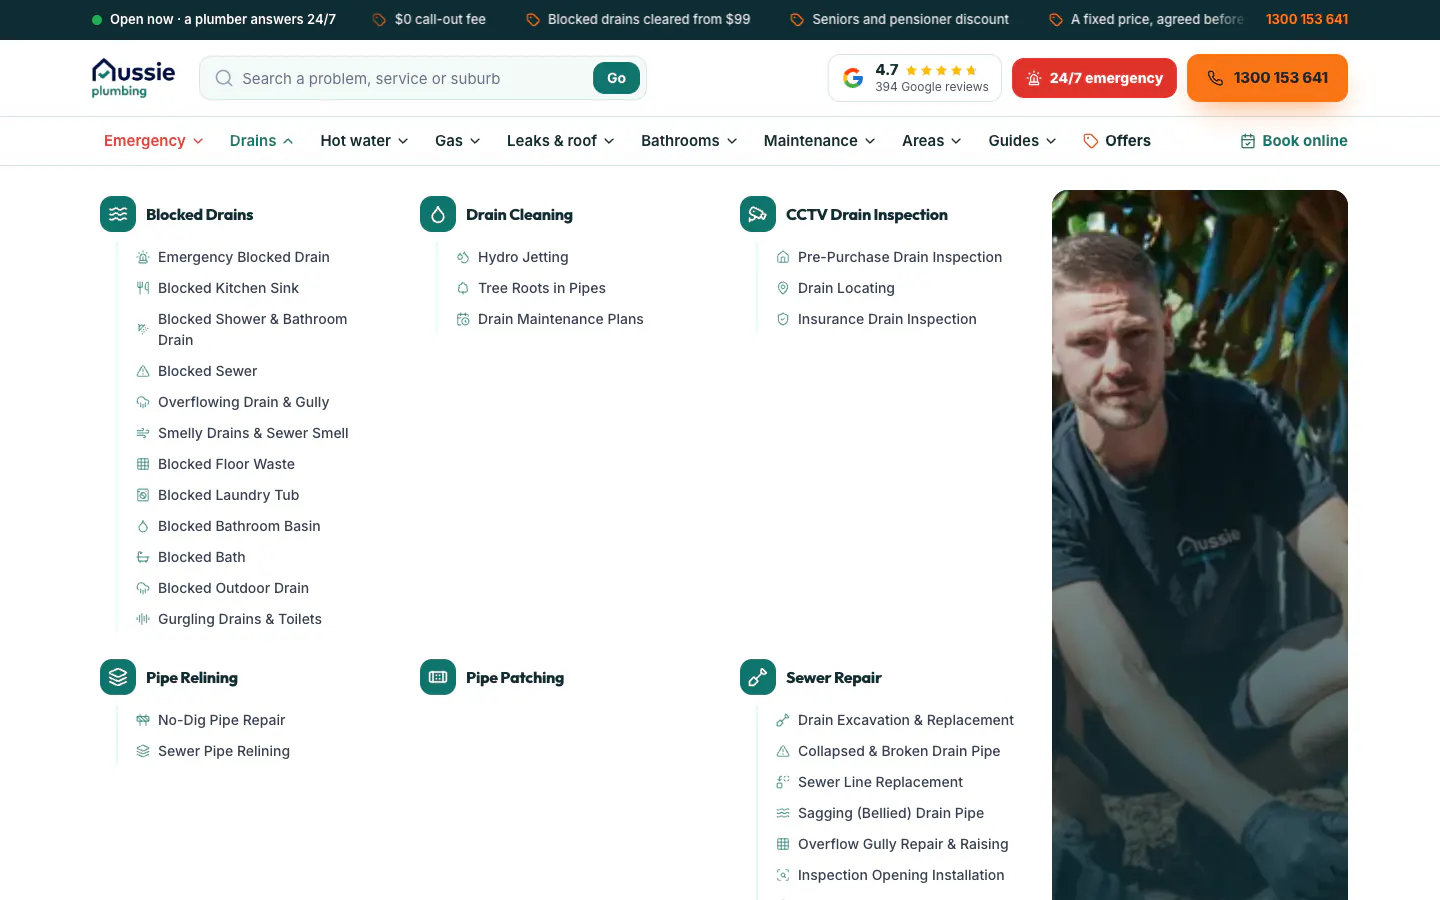Click the 24/7 emergency button
This screenshot has width=1440, height=900.
[1094, 78]
